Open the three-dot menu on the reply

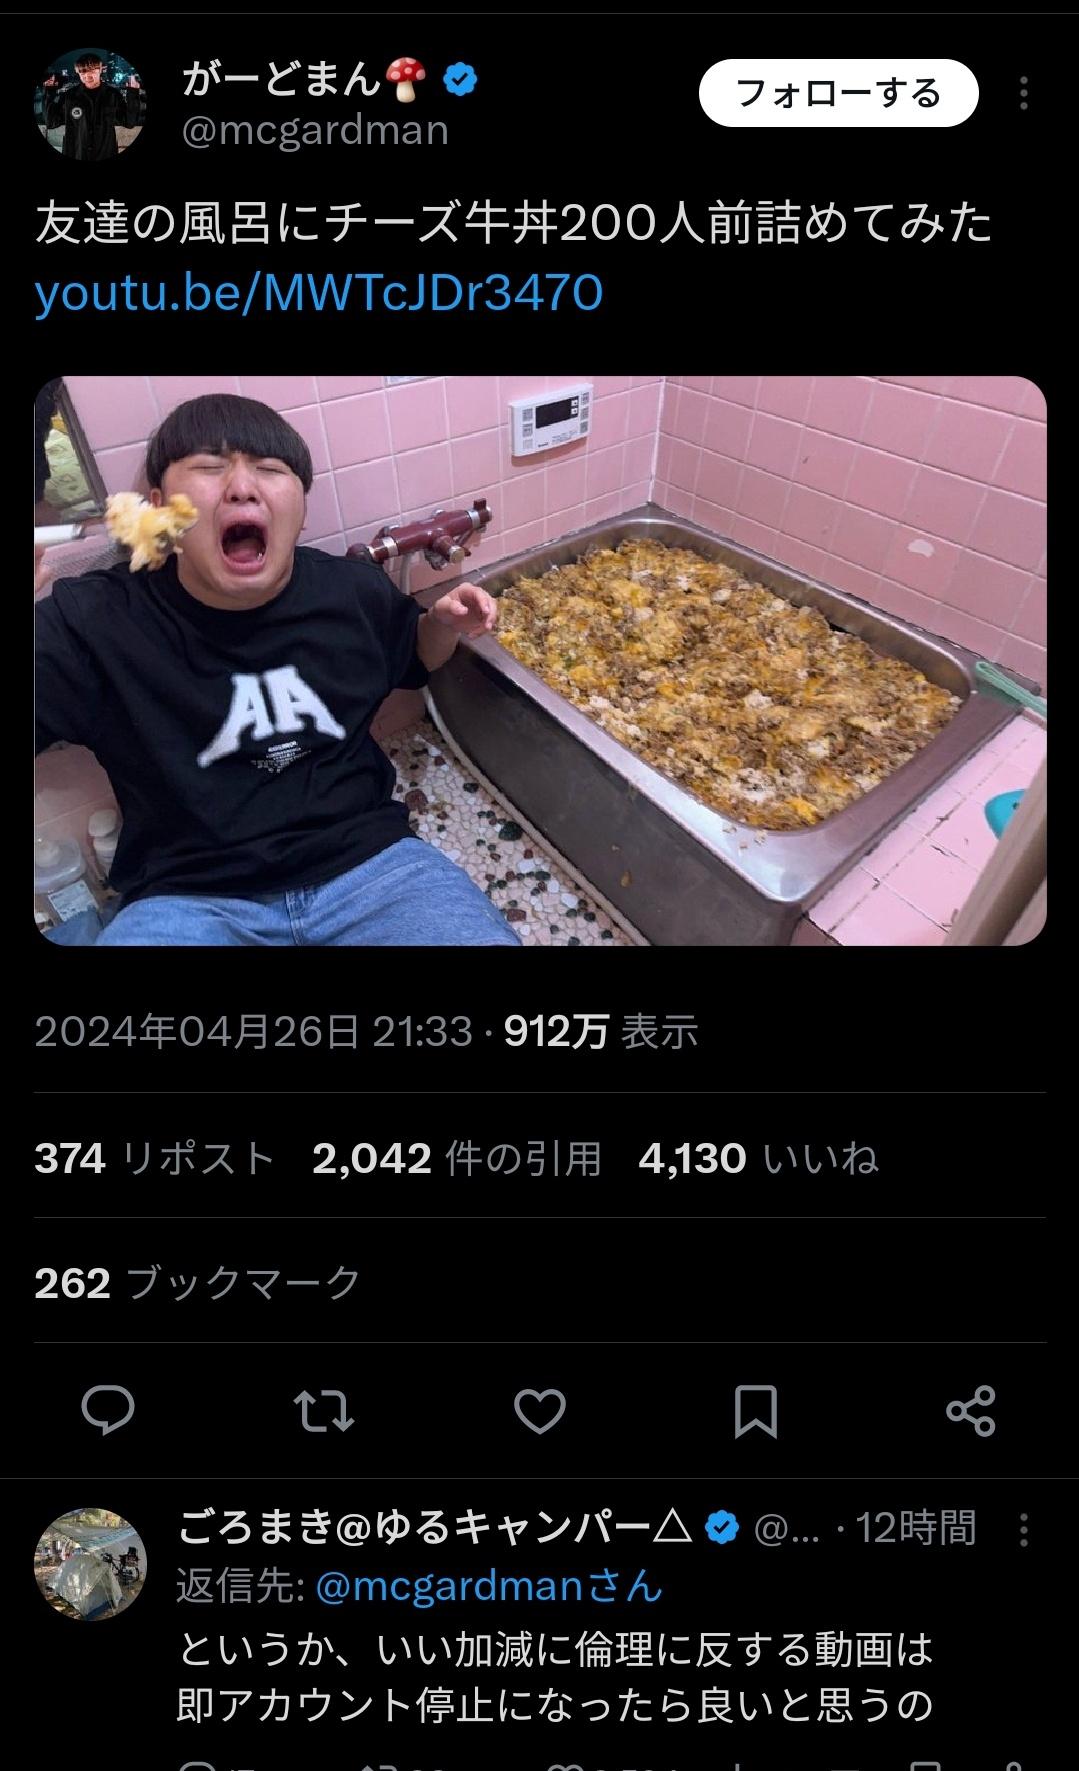tap(1023, 1530)
